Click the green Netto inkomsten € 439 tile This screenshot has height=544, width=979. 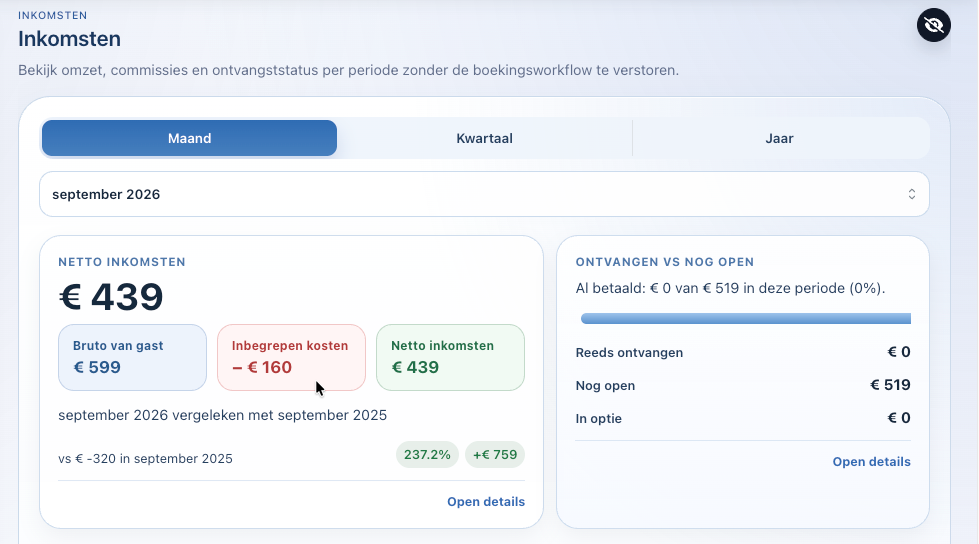(450, 357)
